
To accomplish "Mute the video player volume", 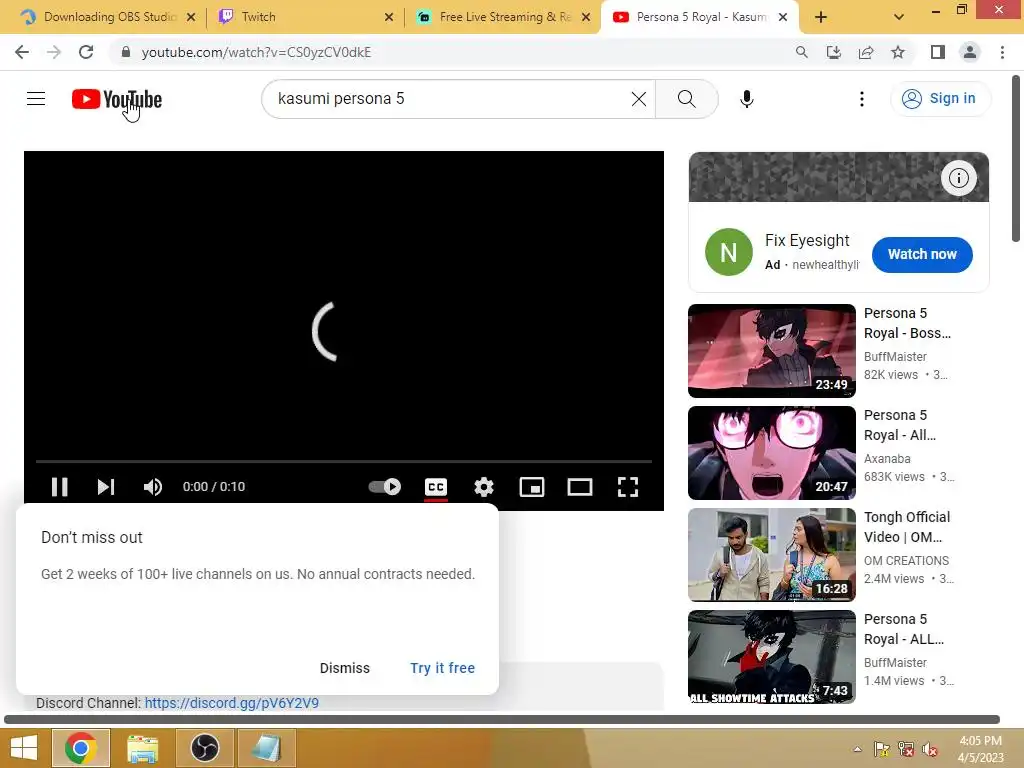I will coord(153,487).
